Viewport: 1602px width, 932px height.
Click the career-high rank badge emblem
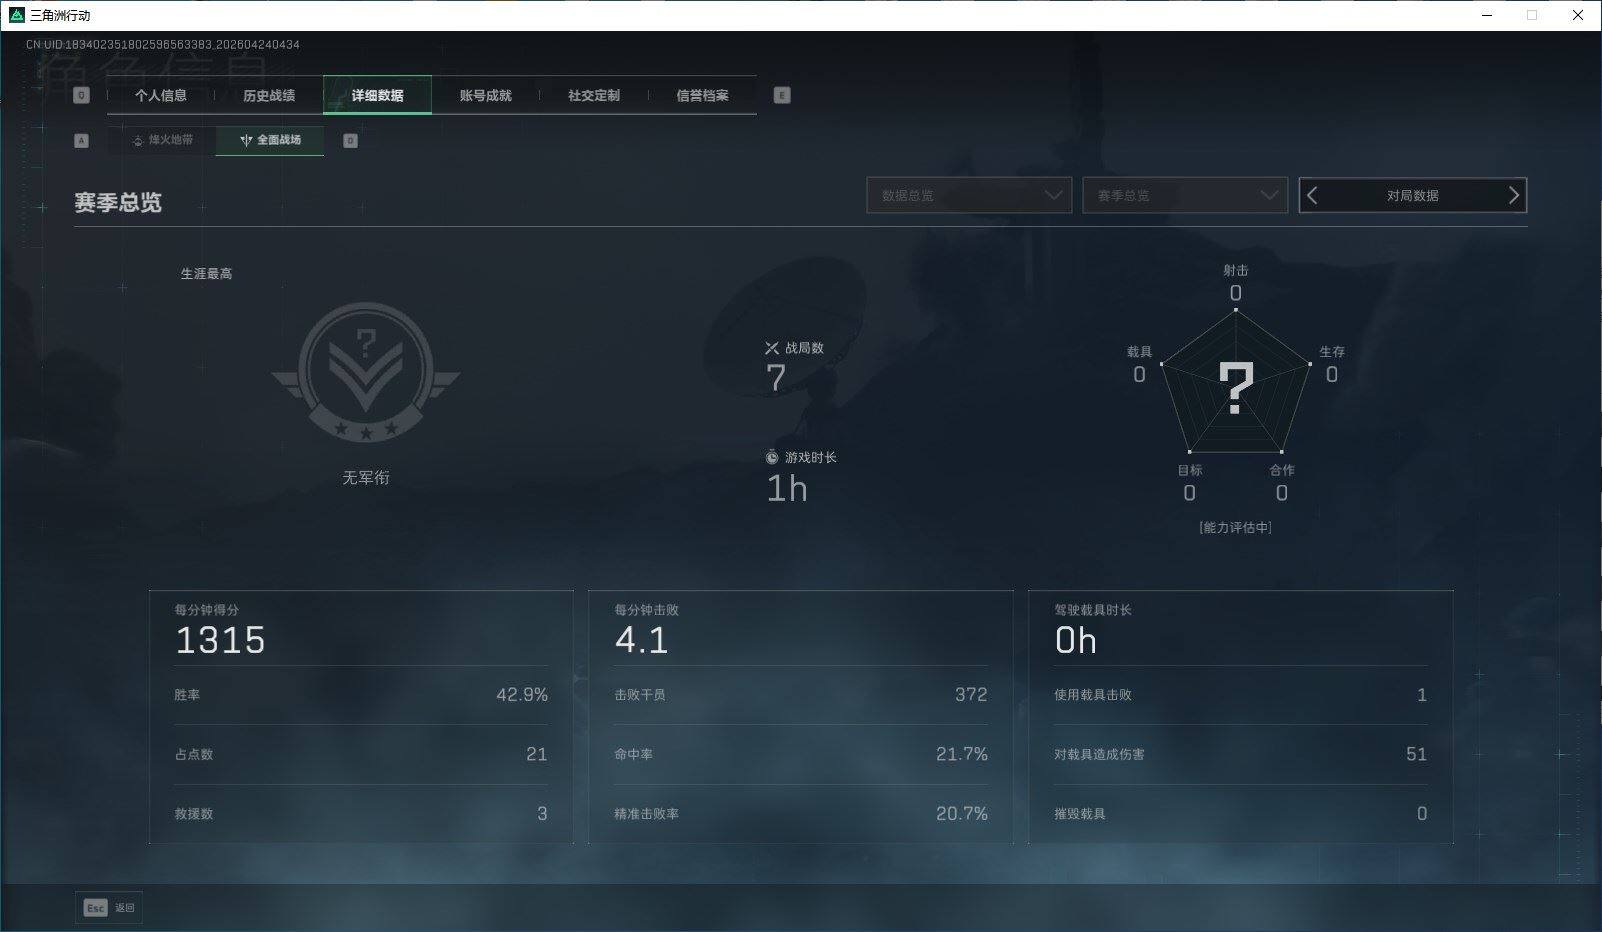pos(366,372)
